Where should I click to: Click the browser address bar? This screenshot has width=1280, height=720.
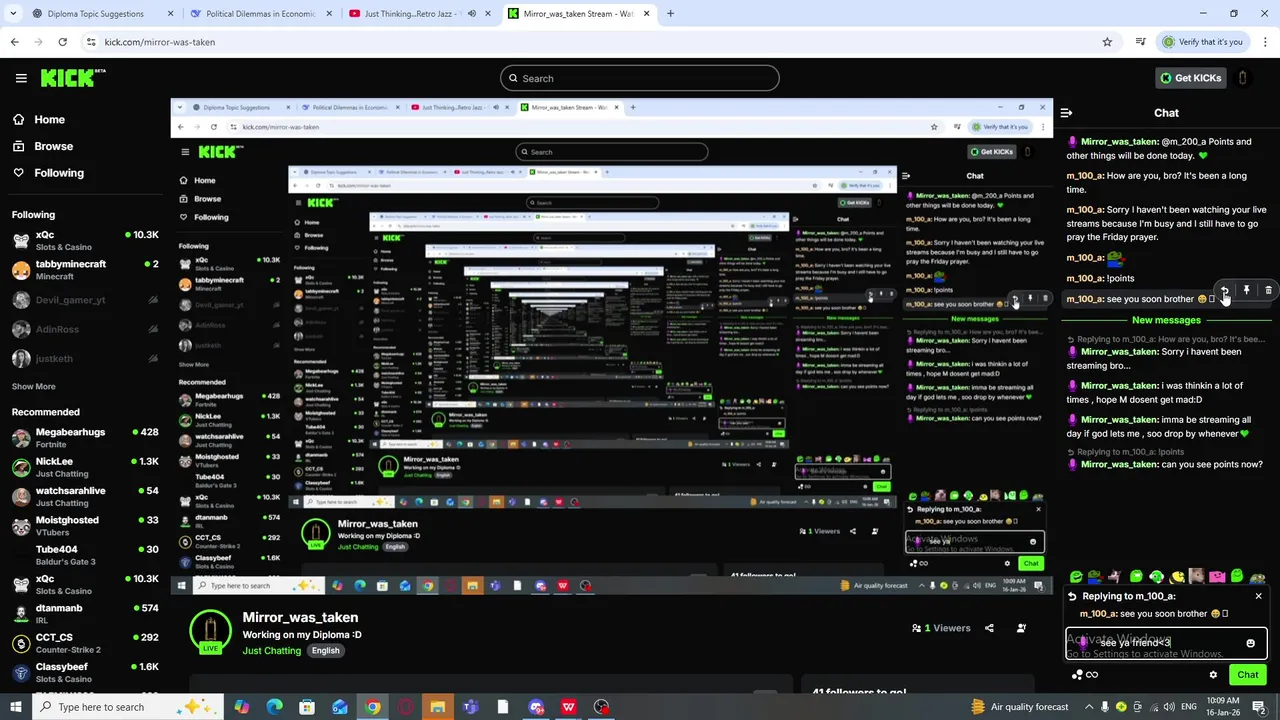coord(590,42)
